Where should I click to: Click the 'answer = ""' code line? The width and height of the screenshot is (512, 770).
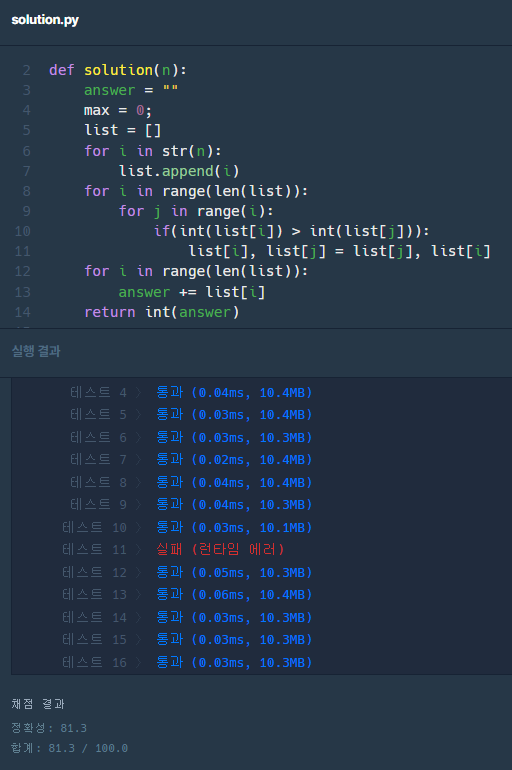pyautogui.click(x=131, y=90)
